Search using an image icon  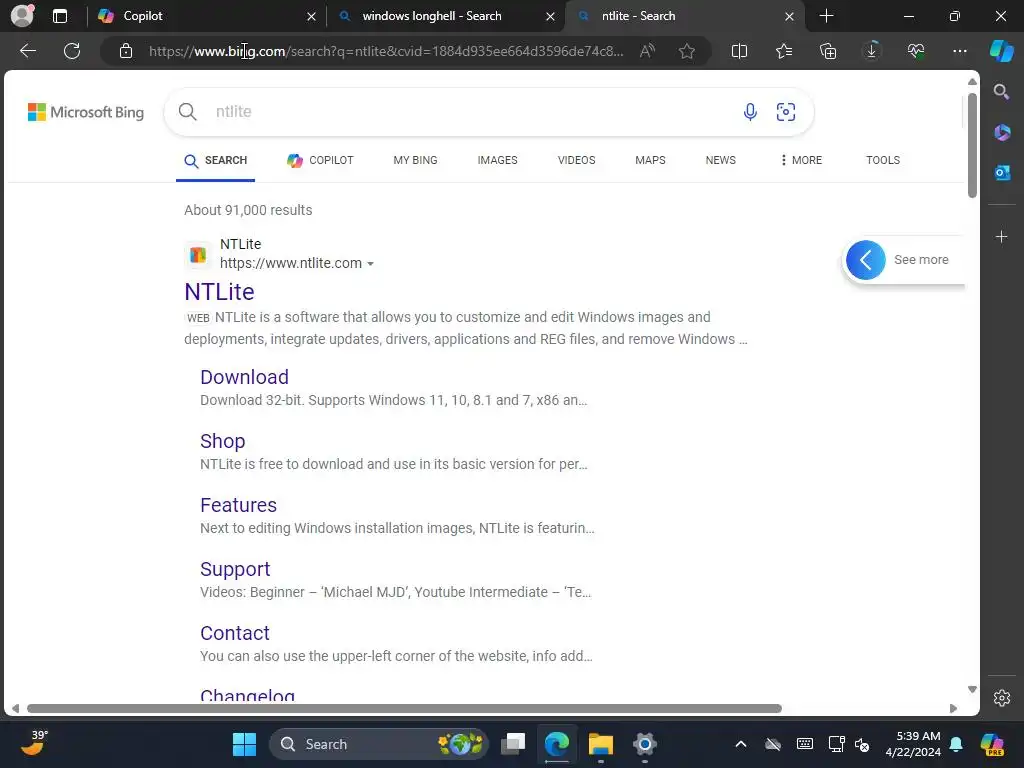click(786, 112)
